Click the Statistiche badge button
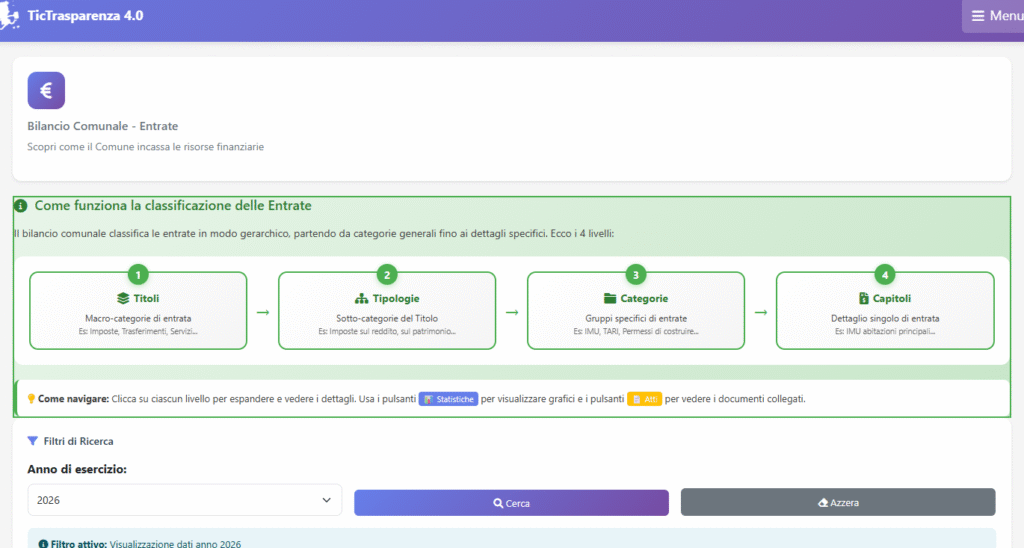 (x=447, y=399)
